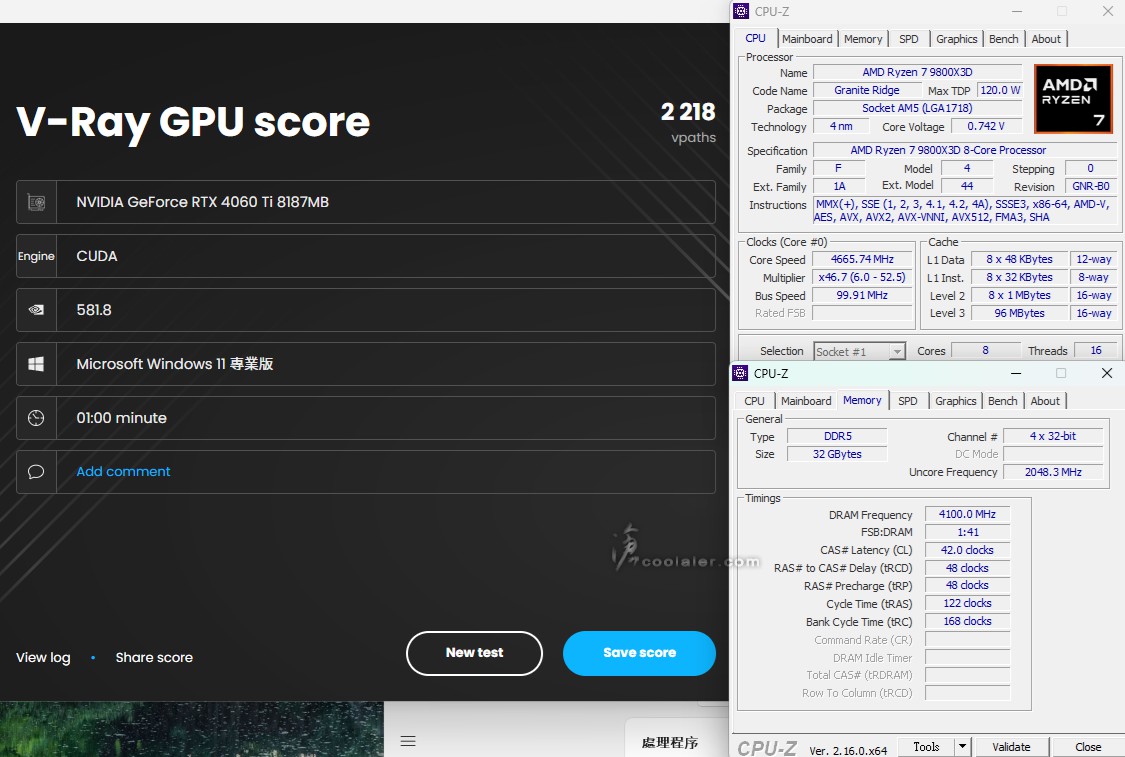Screen dimensions: 1125x757
Task: Click the DRAM Frequency value 4100.0 MHz
Action: tap(967, 514)
